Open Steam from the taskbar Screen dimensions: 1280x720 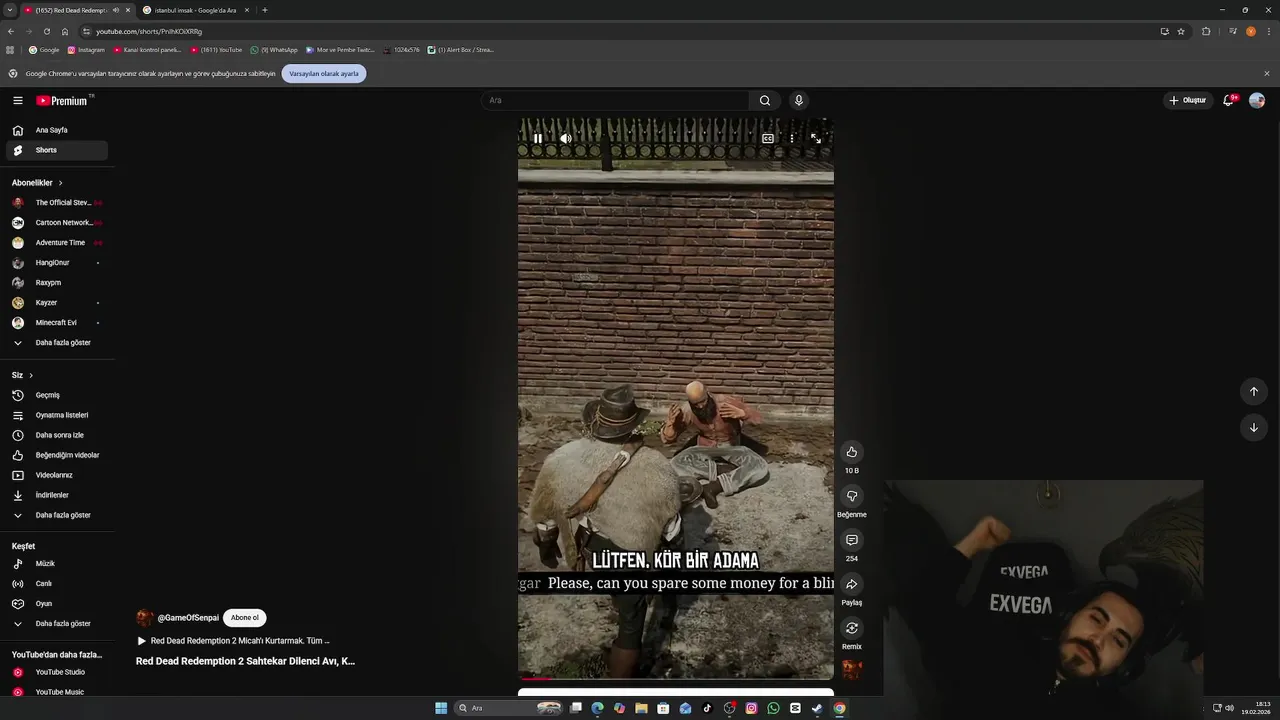pyautogui.click(x=817, y=708)
